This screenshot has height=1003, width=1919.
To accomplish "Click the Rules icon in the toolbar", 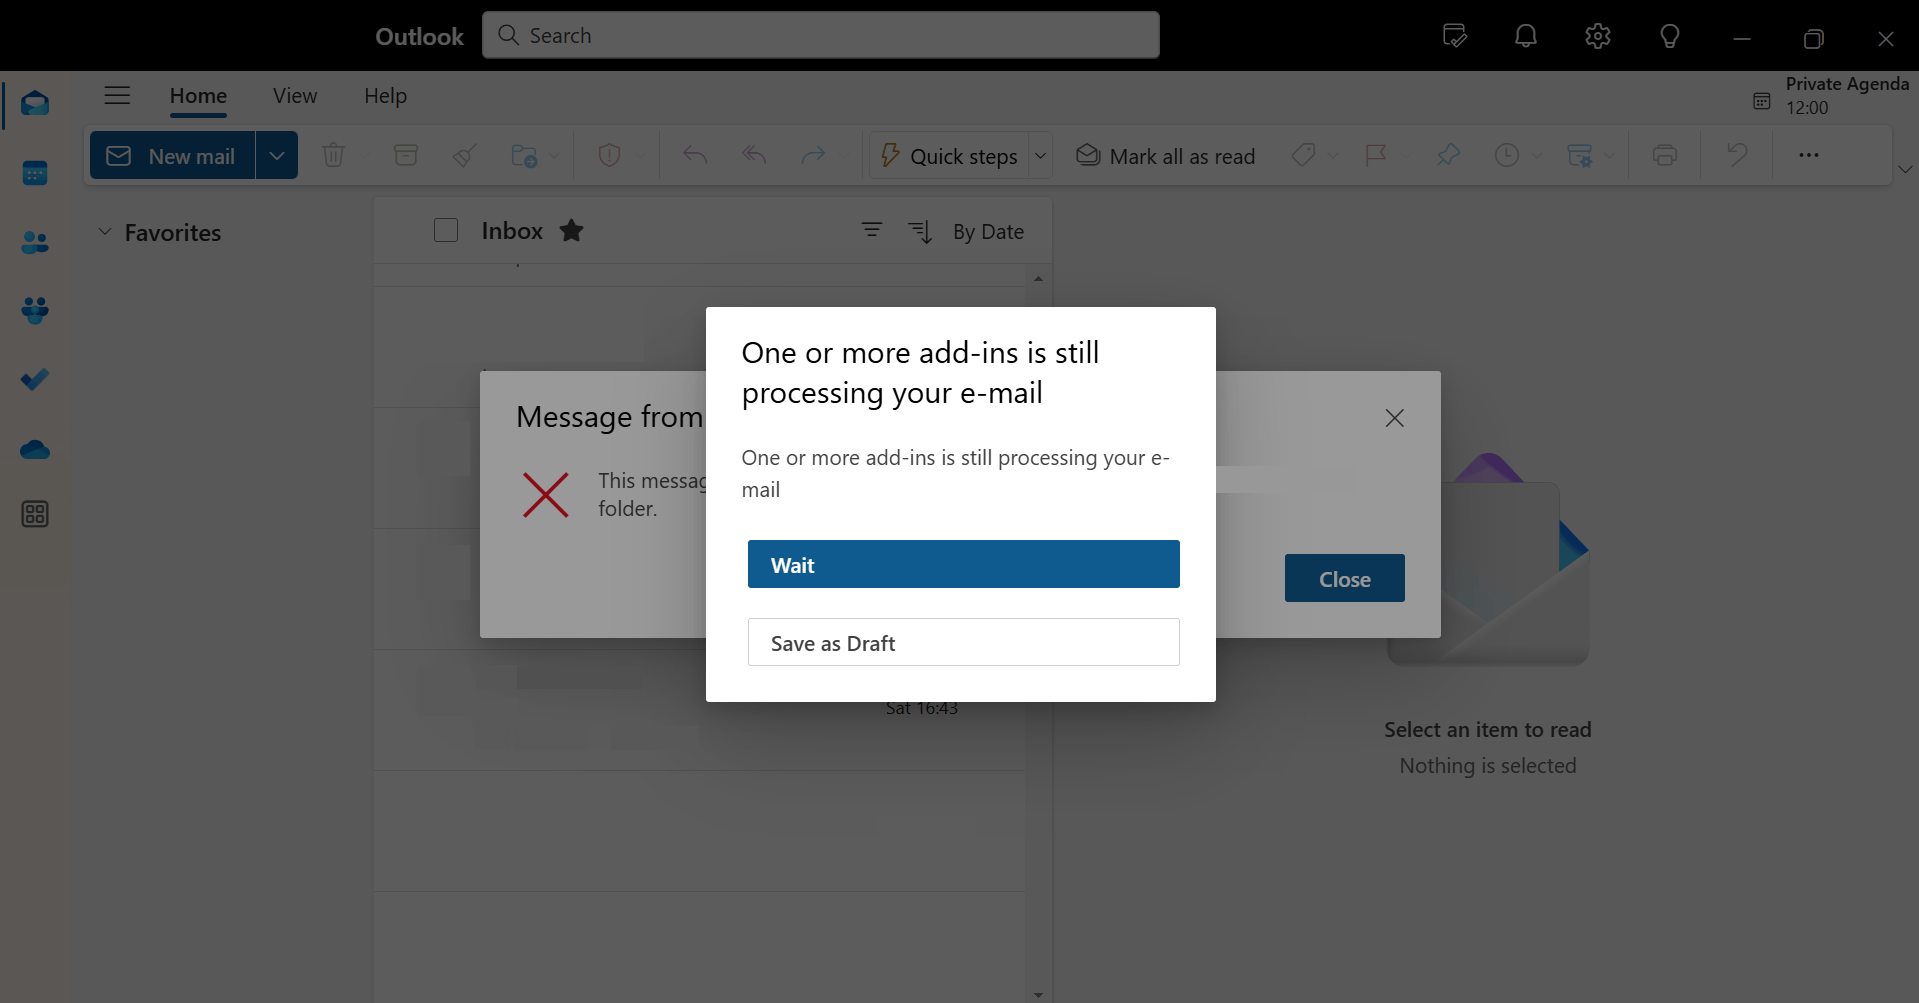I will point(1580,155).
